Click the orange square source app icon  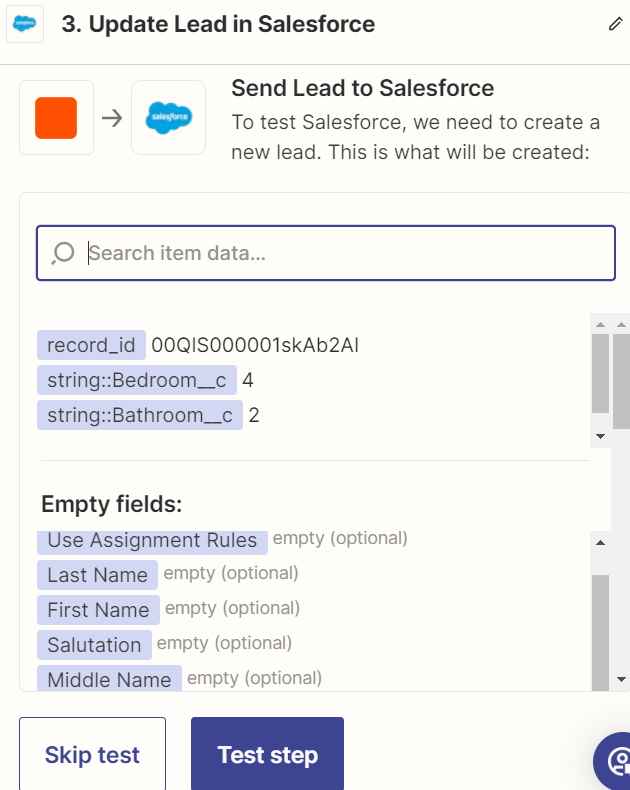click(x=56, y=118)
